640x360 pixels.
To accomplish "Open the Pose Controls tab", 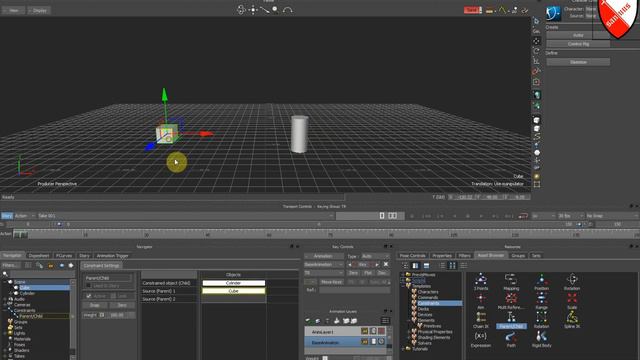I will coord(413,256).
